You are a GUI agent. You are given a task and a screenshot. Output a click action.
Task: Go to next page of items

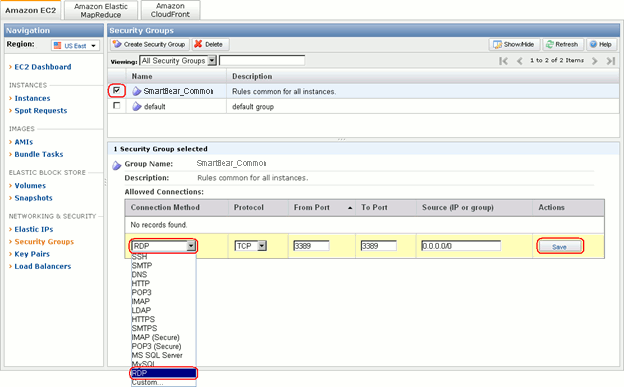pos(594,61)
